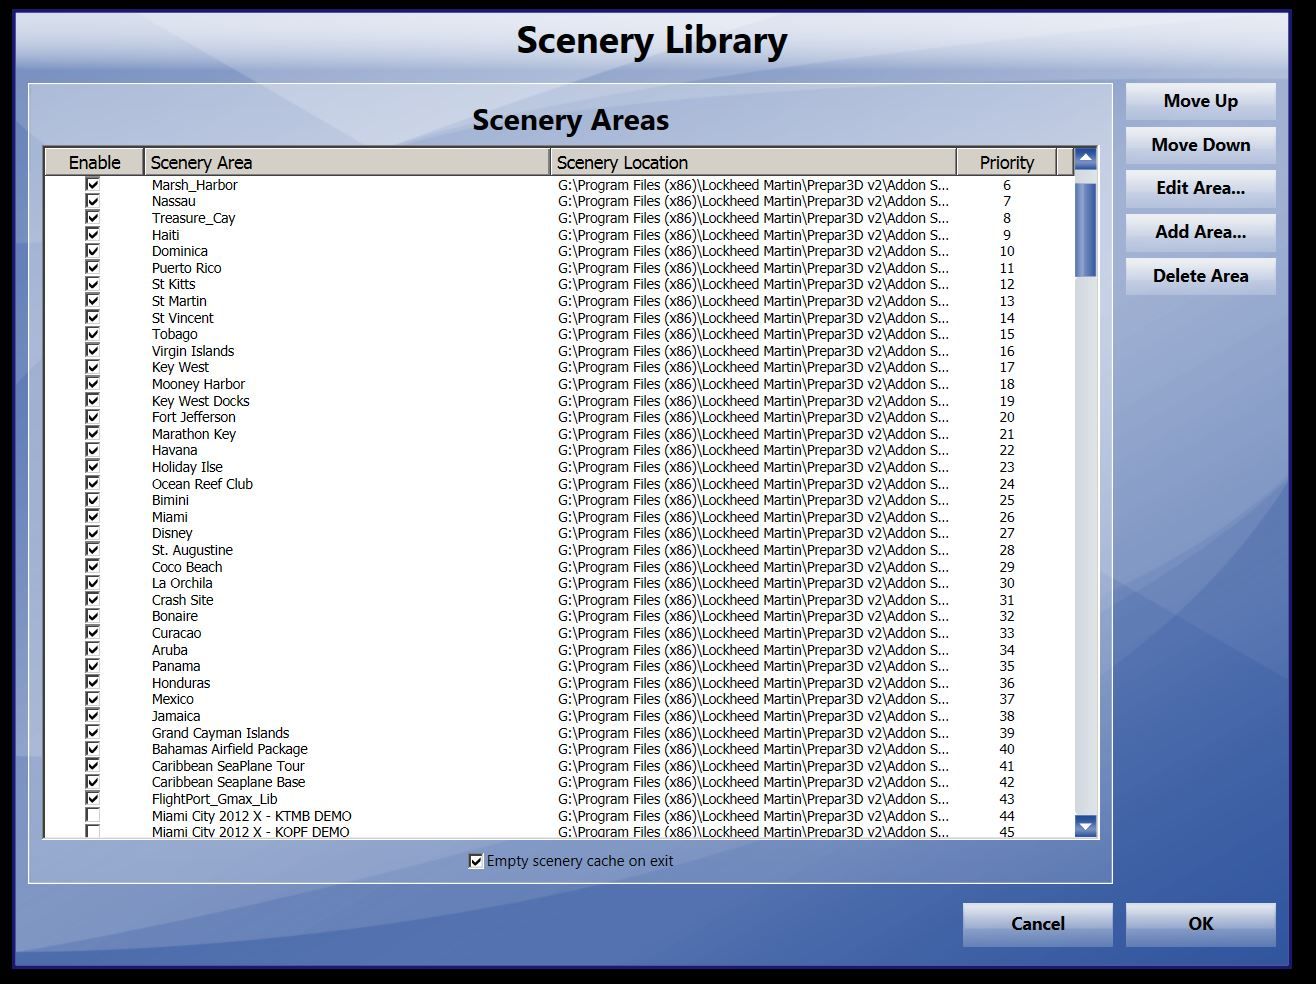Confirm with the OK button
Viewport: 1316px width, 984px height.
(x=1200, y=924)
